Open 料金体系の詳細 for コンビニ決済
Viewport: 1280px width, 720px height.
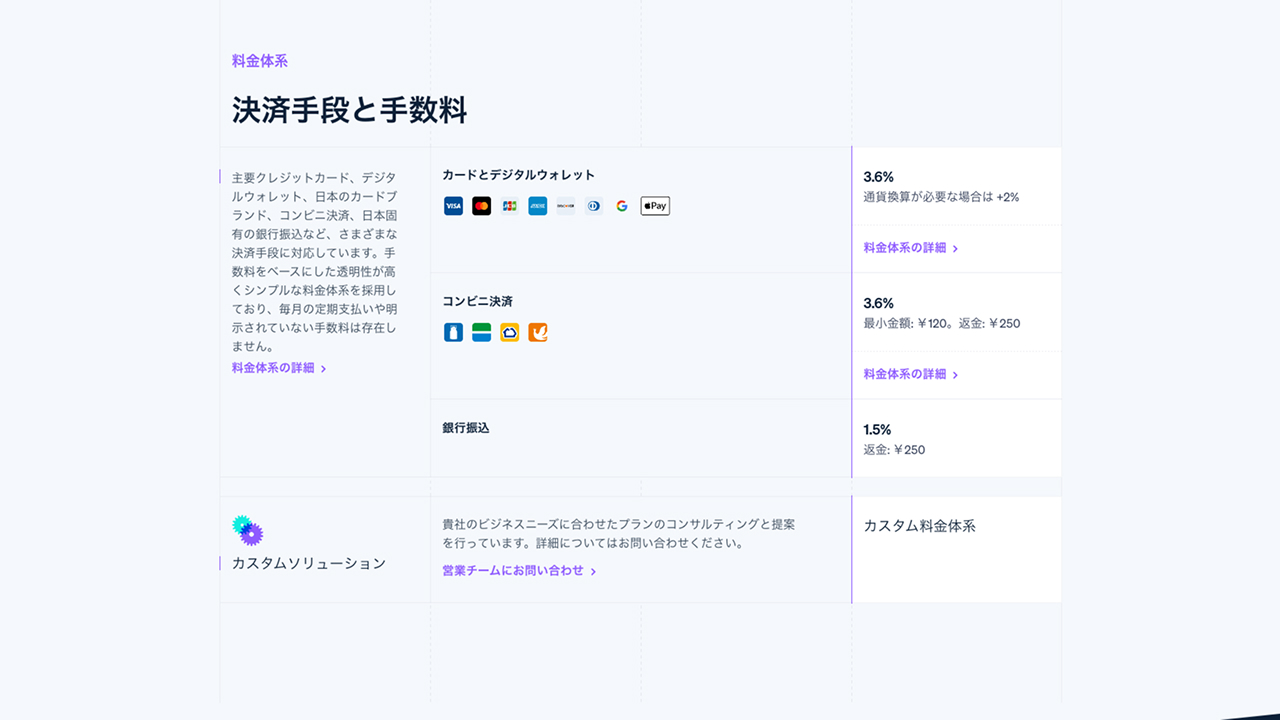pyautogui.click(x=903, y=375)
